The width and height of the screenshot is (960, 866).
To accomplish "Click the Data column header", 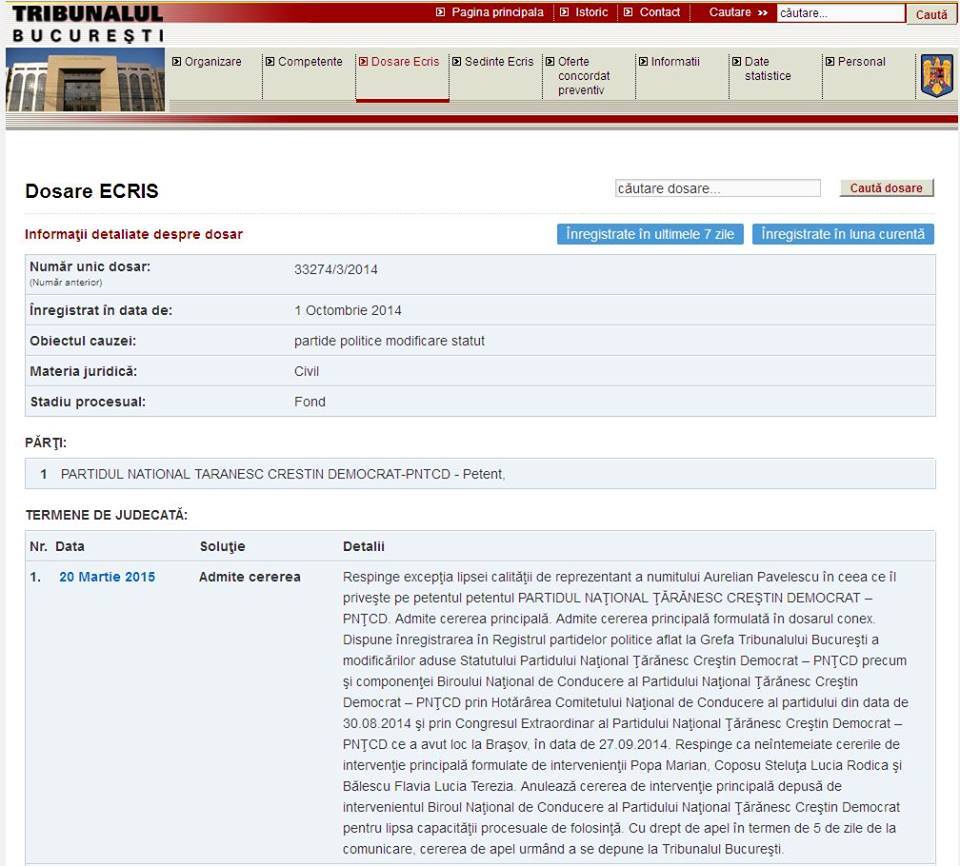I will pos(70,546).
